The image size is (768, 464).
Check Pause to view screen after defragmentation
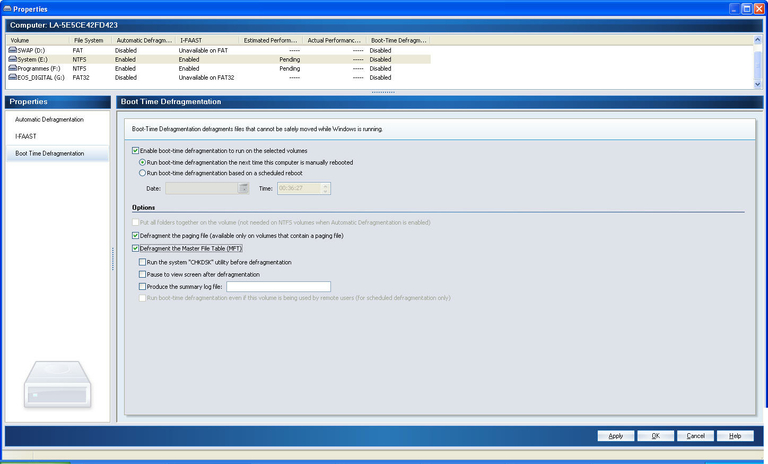tap(143, 274)
